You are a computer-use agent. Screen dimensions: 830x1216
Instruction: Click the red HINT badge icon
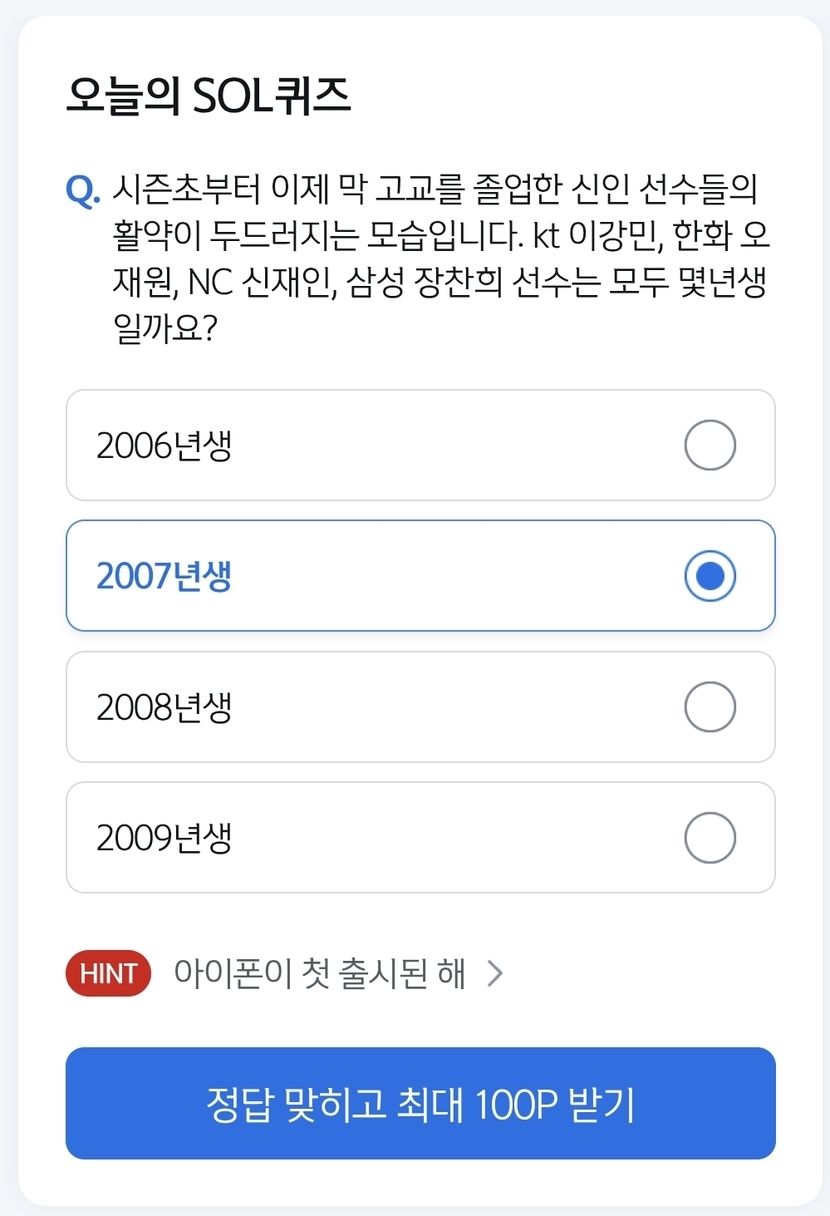point(108,974)
